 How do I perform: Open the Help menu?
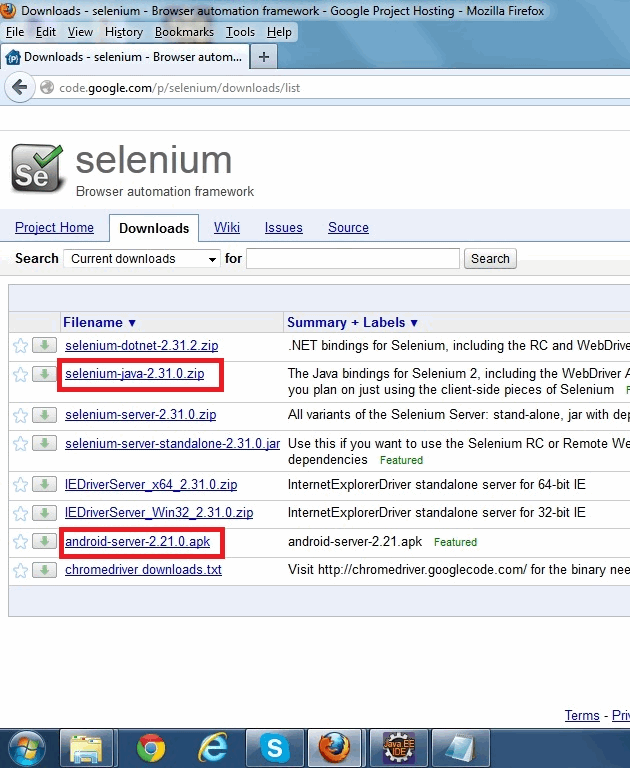click(279, 32)
